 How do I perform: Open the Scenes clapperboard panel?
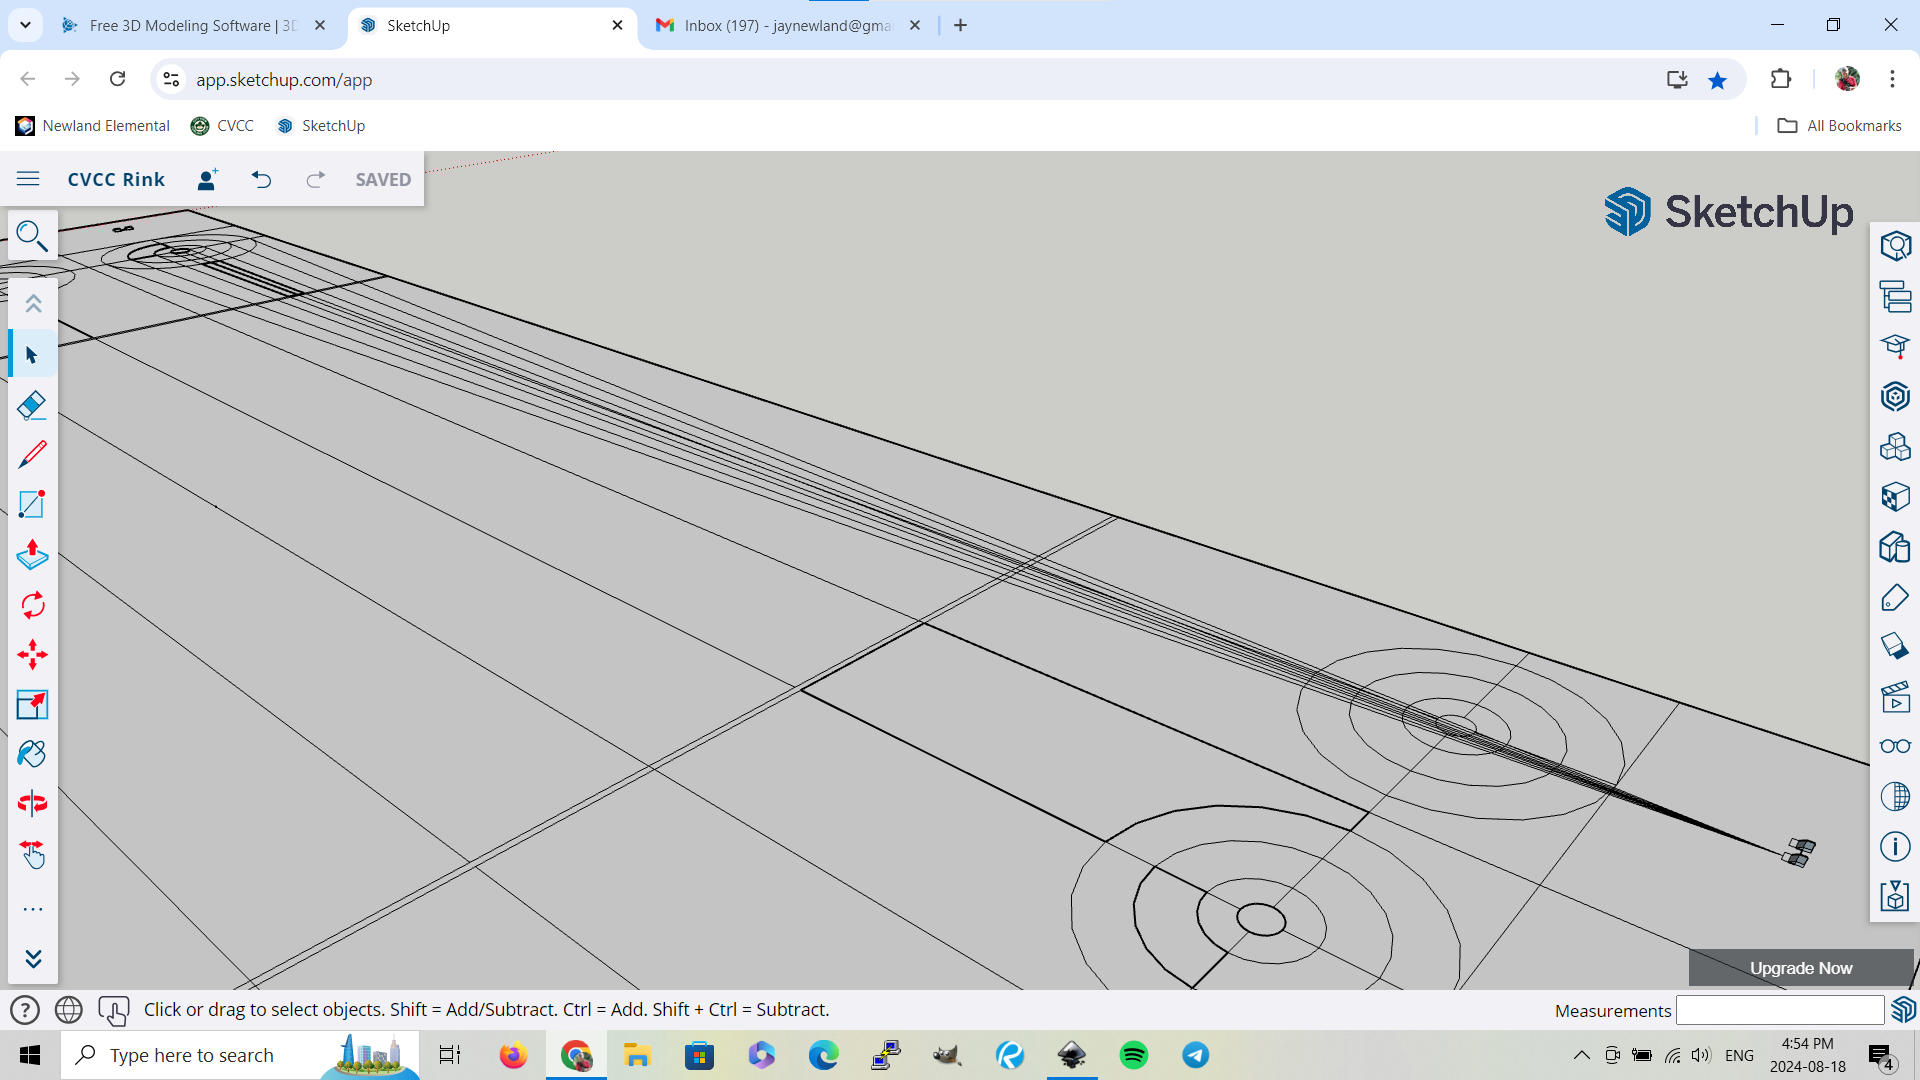[x=1895, y=697]
